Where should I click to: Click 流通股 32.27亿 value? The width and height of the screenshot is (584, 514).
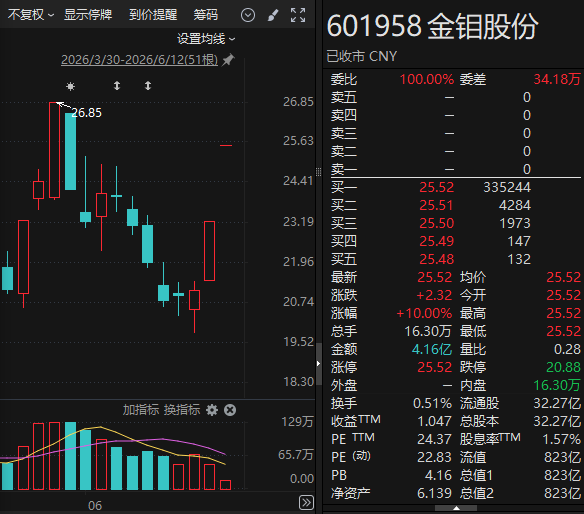[557, 403]
